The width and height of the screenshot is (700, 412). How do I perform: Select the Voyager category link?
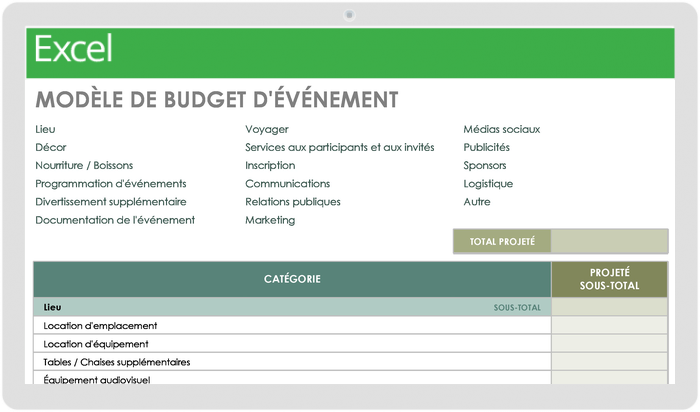[267, 129]
